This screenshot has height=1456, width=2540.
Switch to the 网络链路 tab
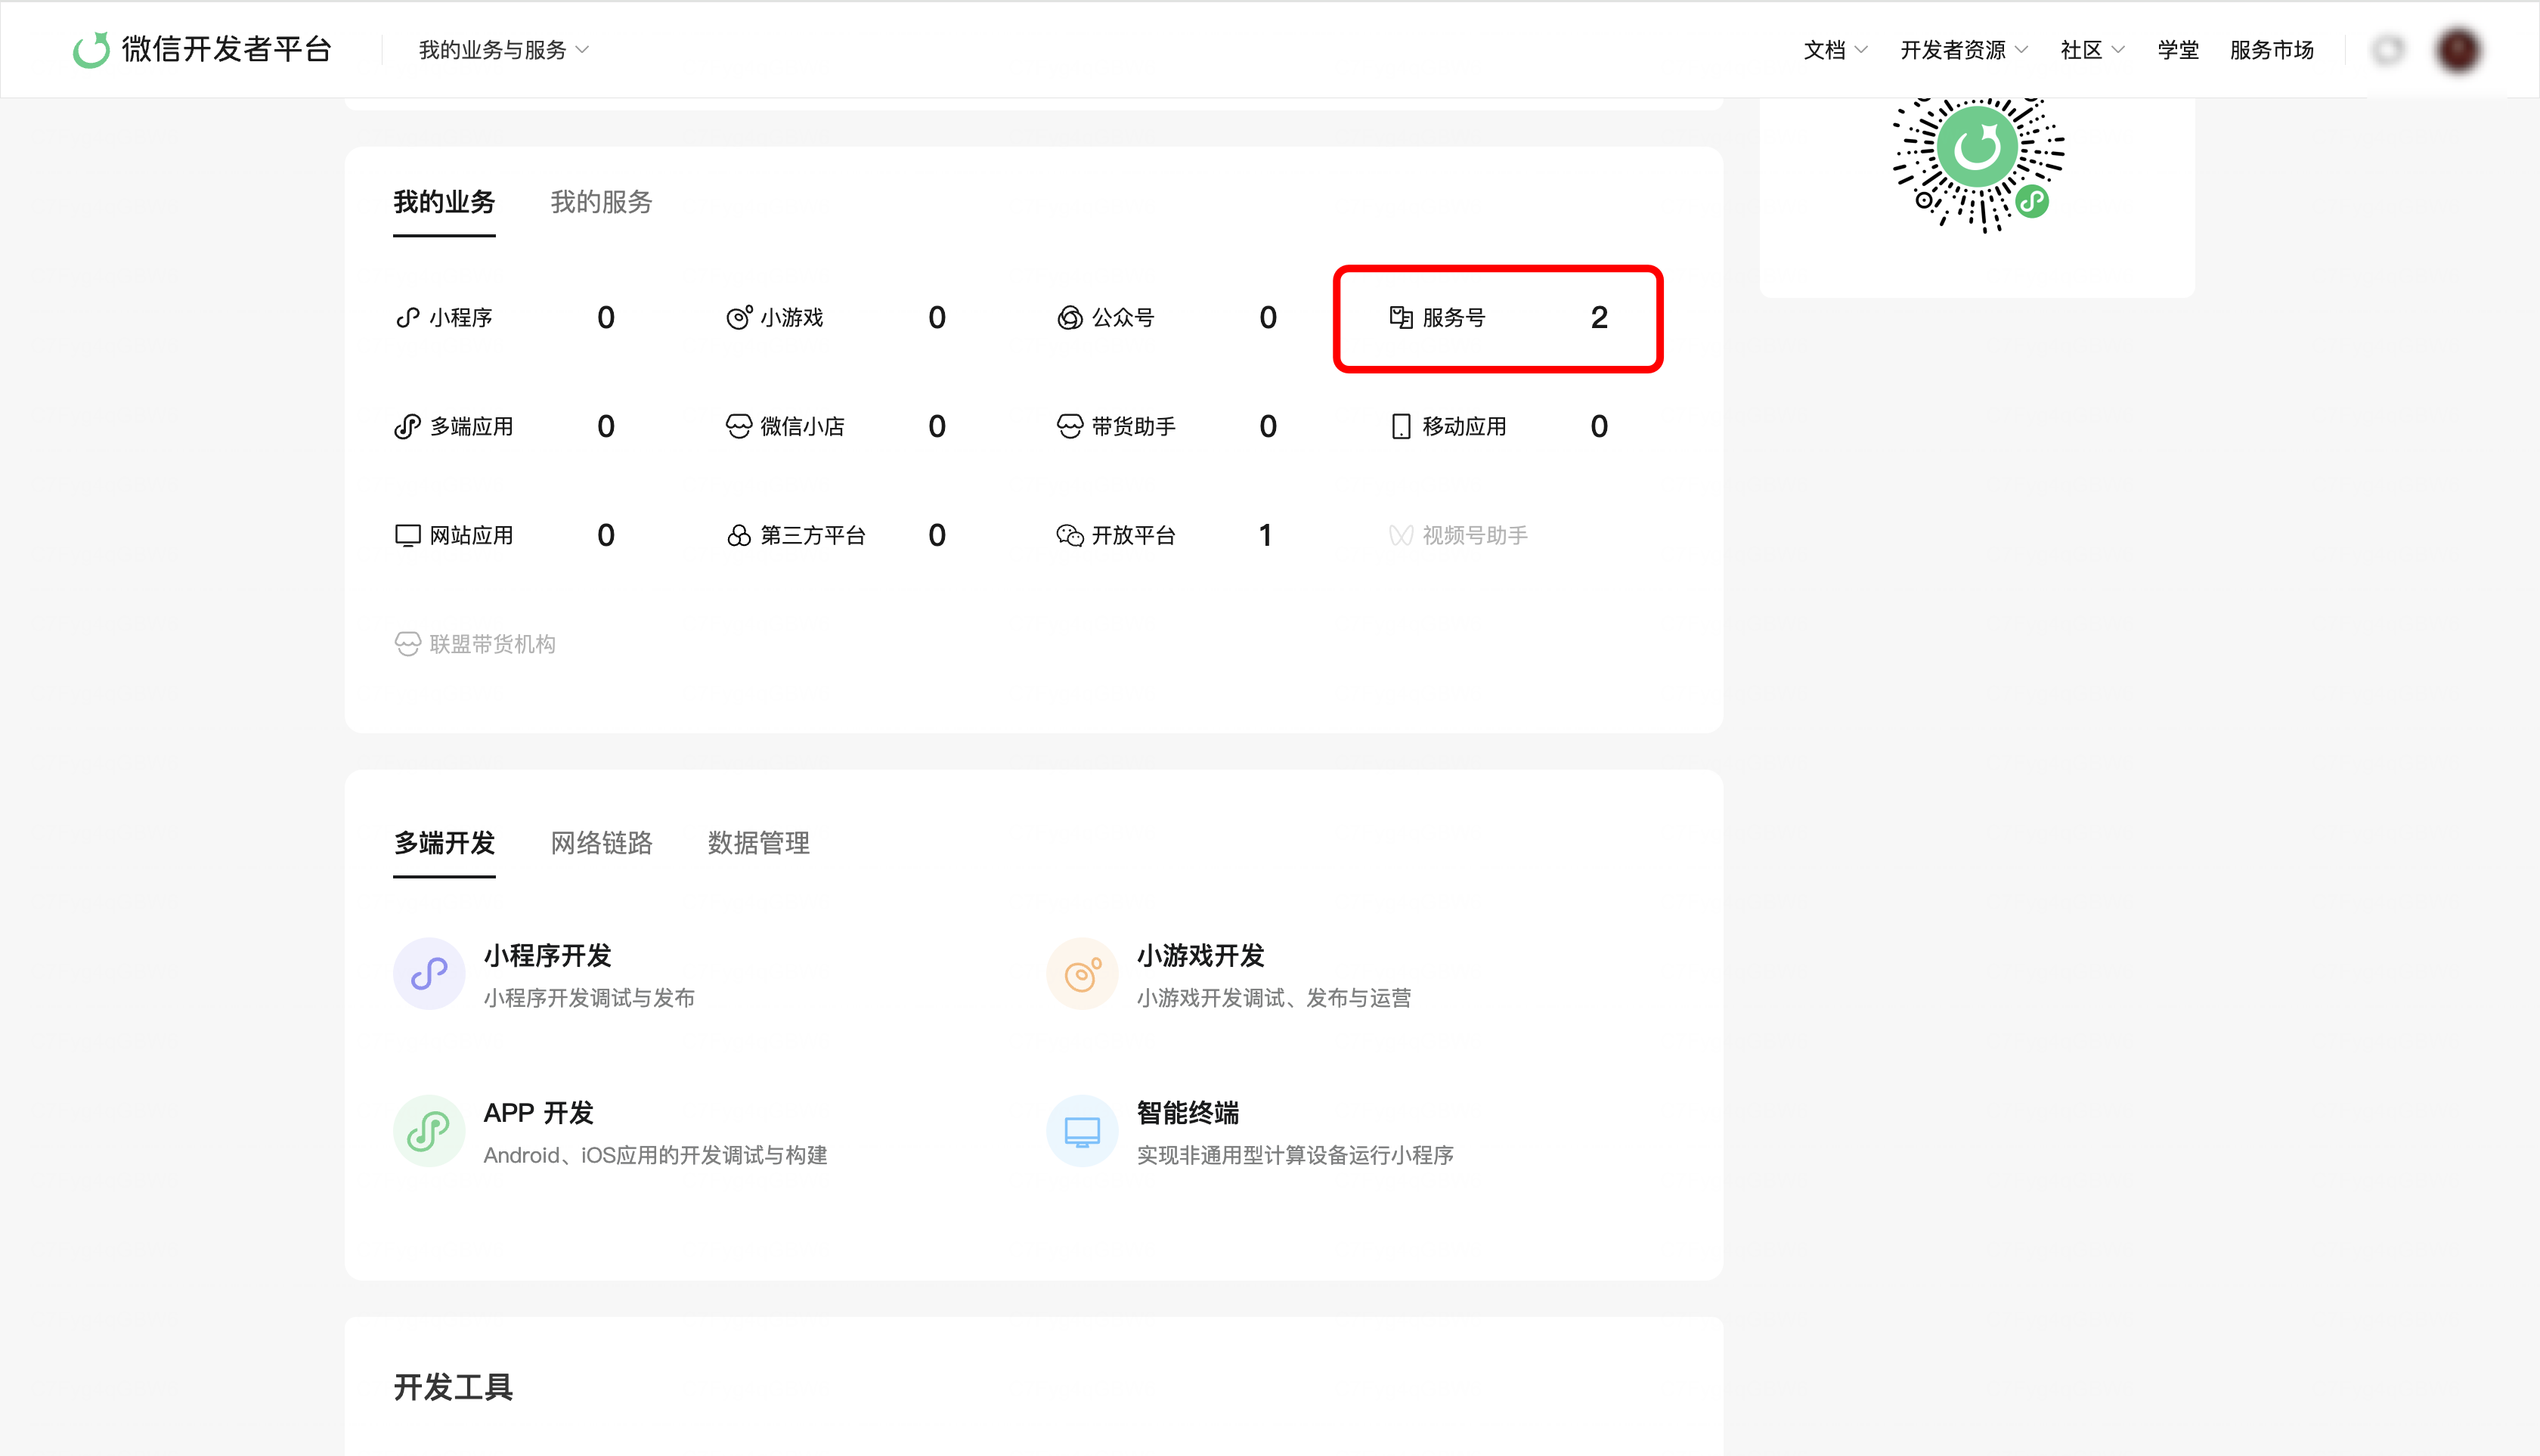601,843
